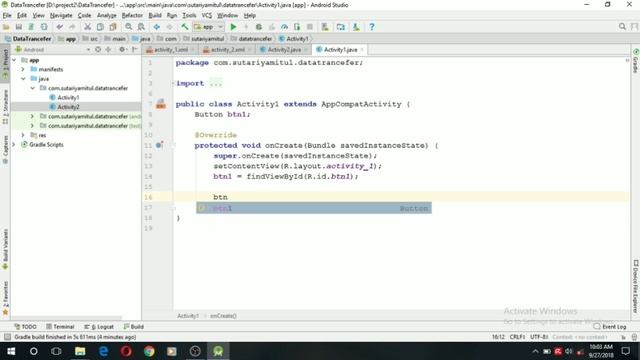The height and width of the screenshot is (360, 640).
Task: Expand the Gradle Scripts node
Action: pyautogui.click(x=14, y=144)
